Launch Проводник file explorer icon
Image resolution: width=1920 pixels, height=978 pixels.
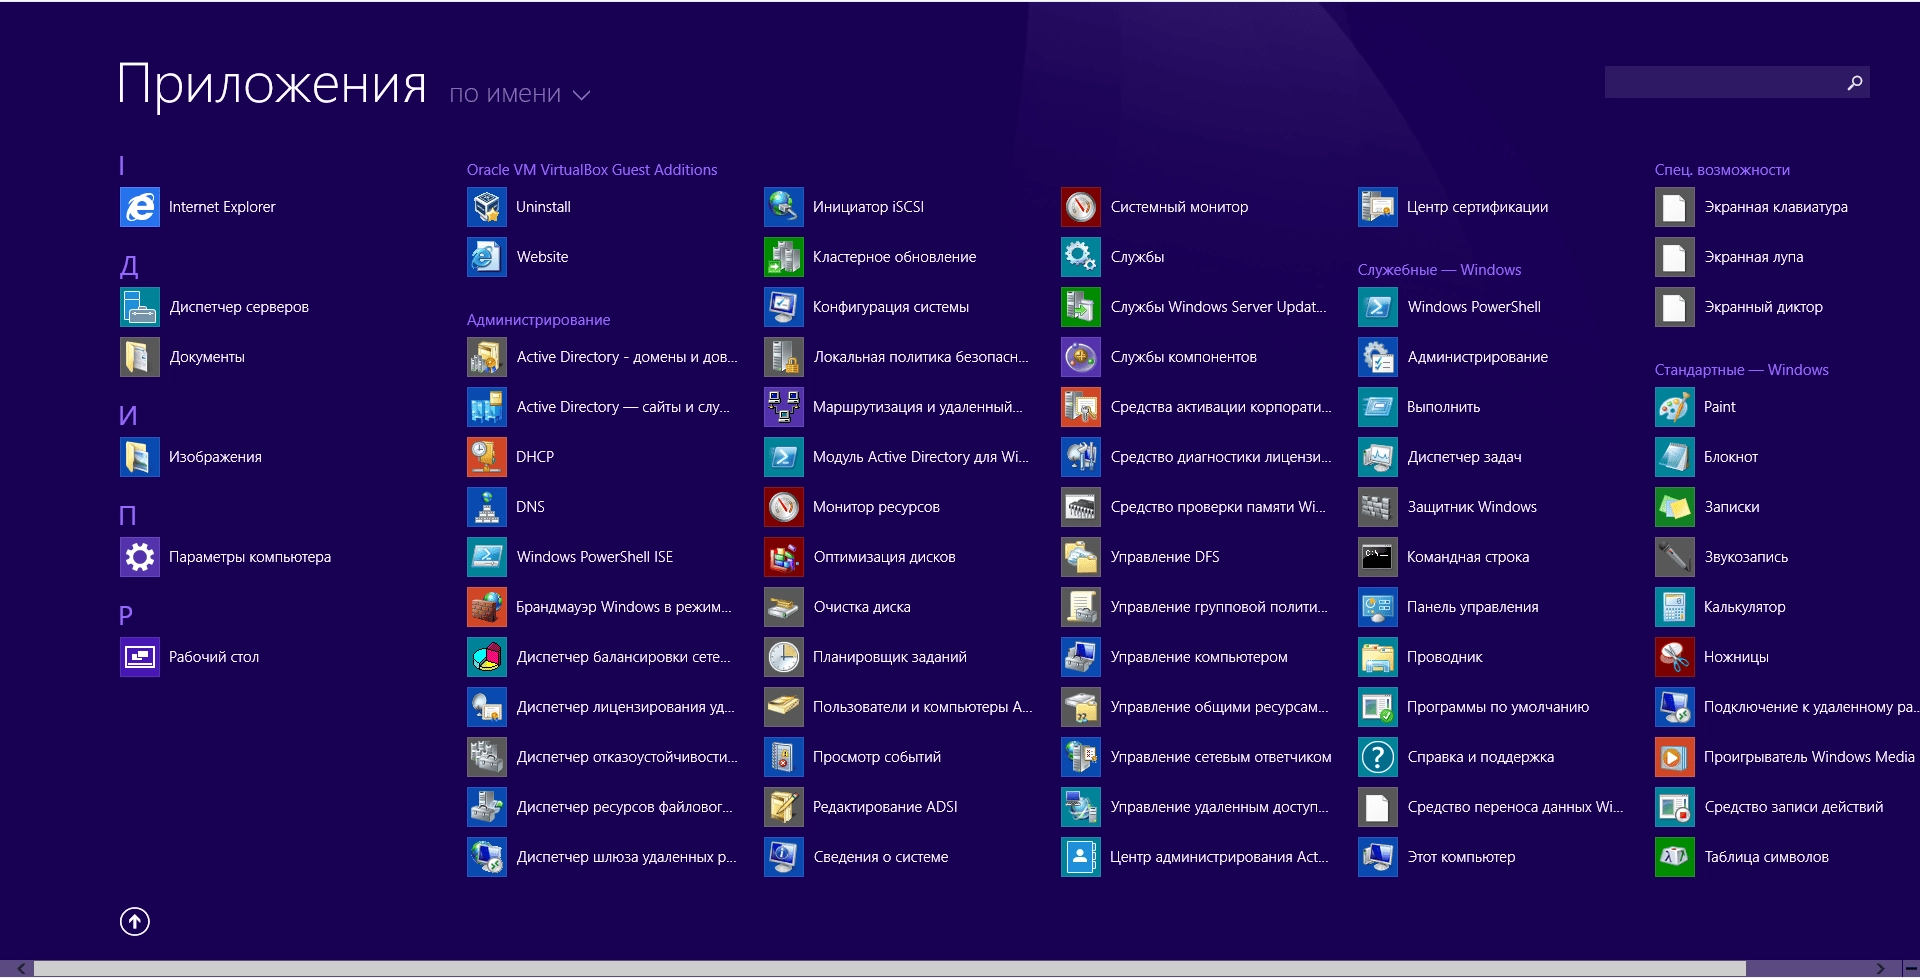(x=1377, y=657)
